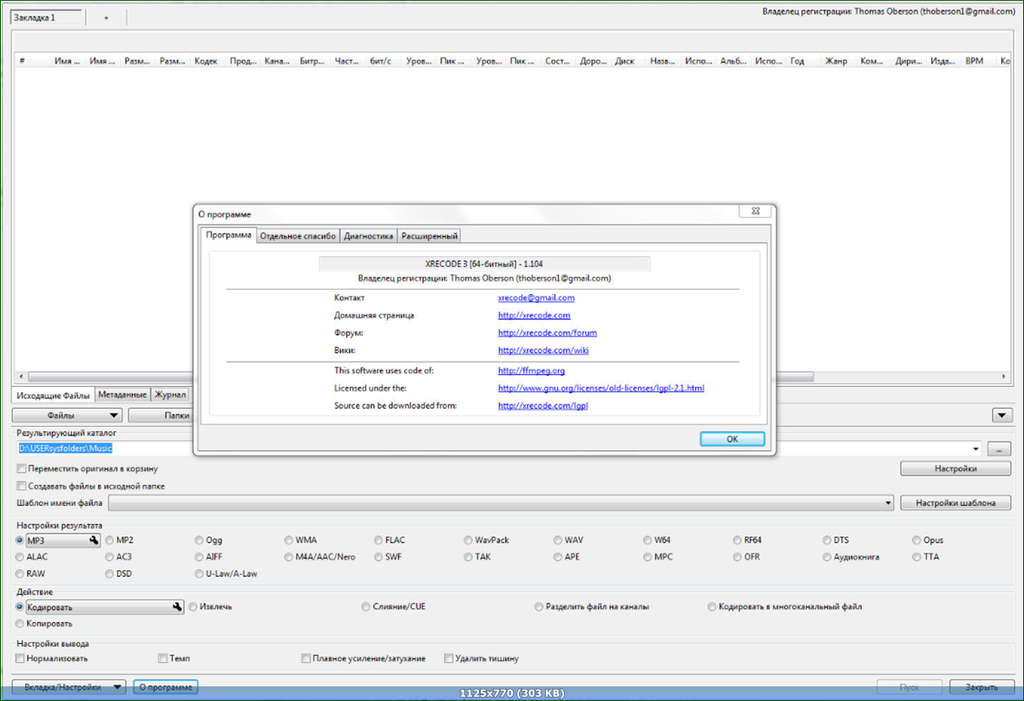Sort by the Кодек column header
The width and height of the screenshot is (1024, 701).
tap(206, 61)
